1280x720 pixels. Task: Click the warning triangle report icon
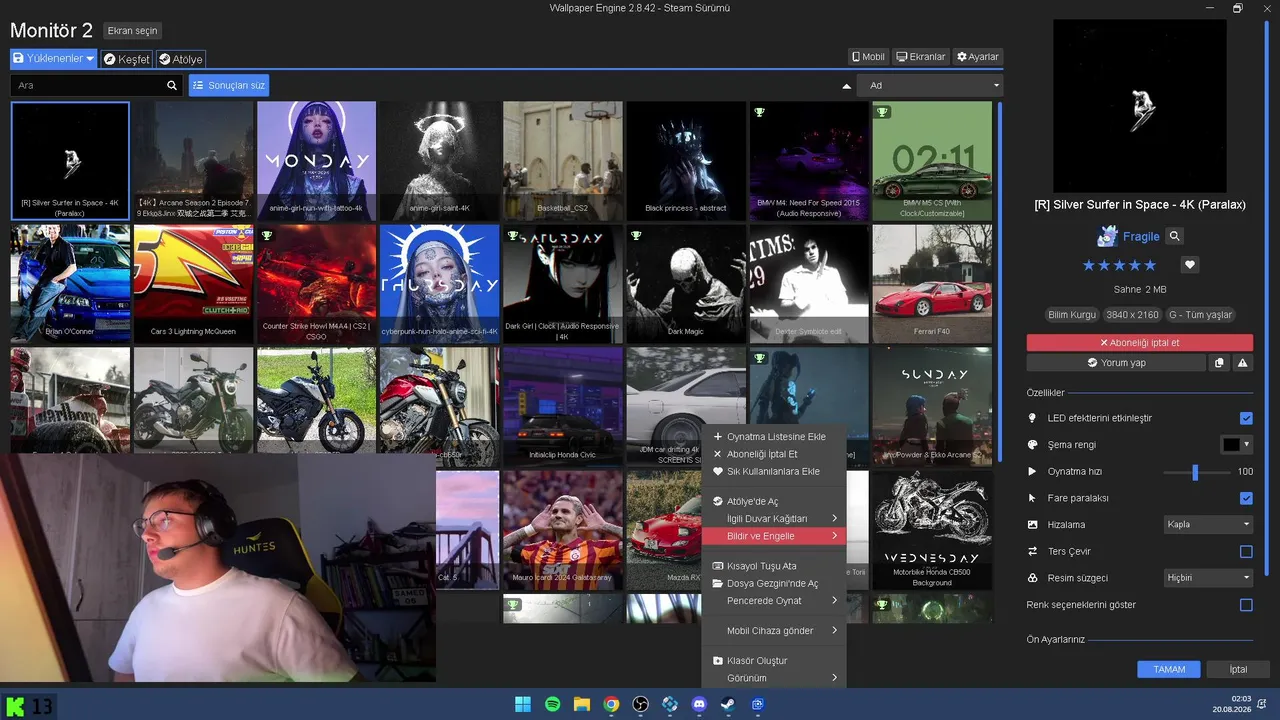click(1243, 363)
